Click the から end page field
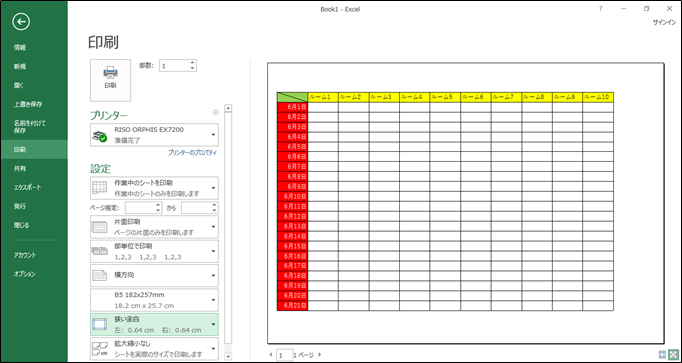Image resolution: width=682 pixels, height=363 pixels. click(x=197, y=208)
